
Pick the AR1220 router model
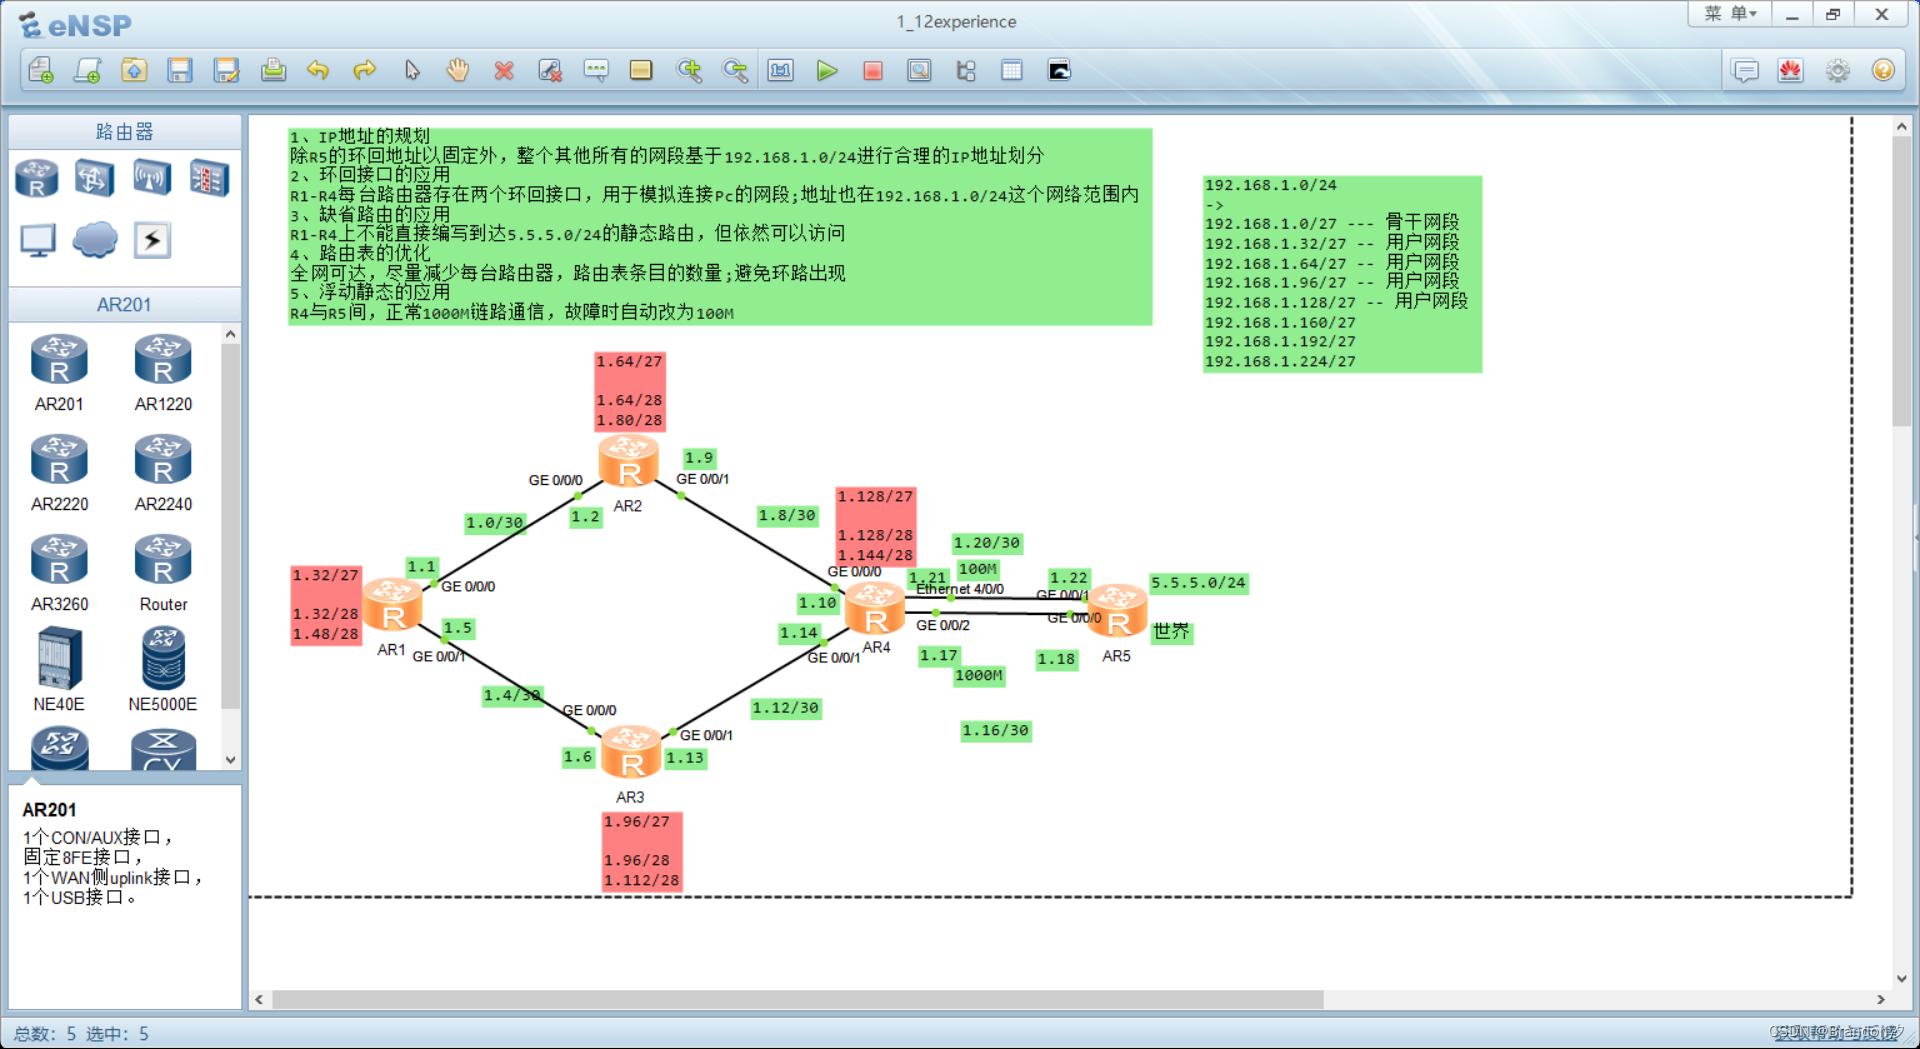[163, 373]
